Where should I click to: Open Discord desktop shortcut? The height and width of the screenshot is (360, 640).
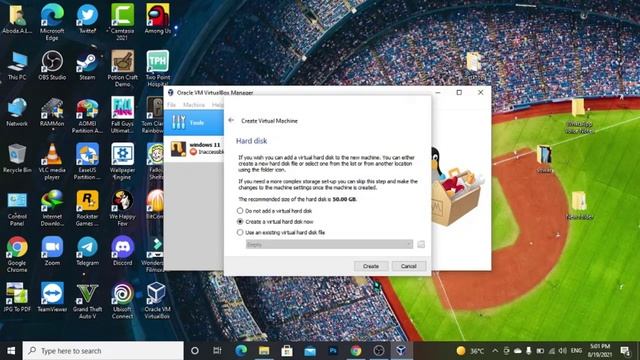coord(122,251)
